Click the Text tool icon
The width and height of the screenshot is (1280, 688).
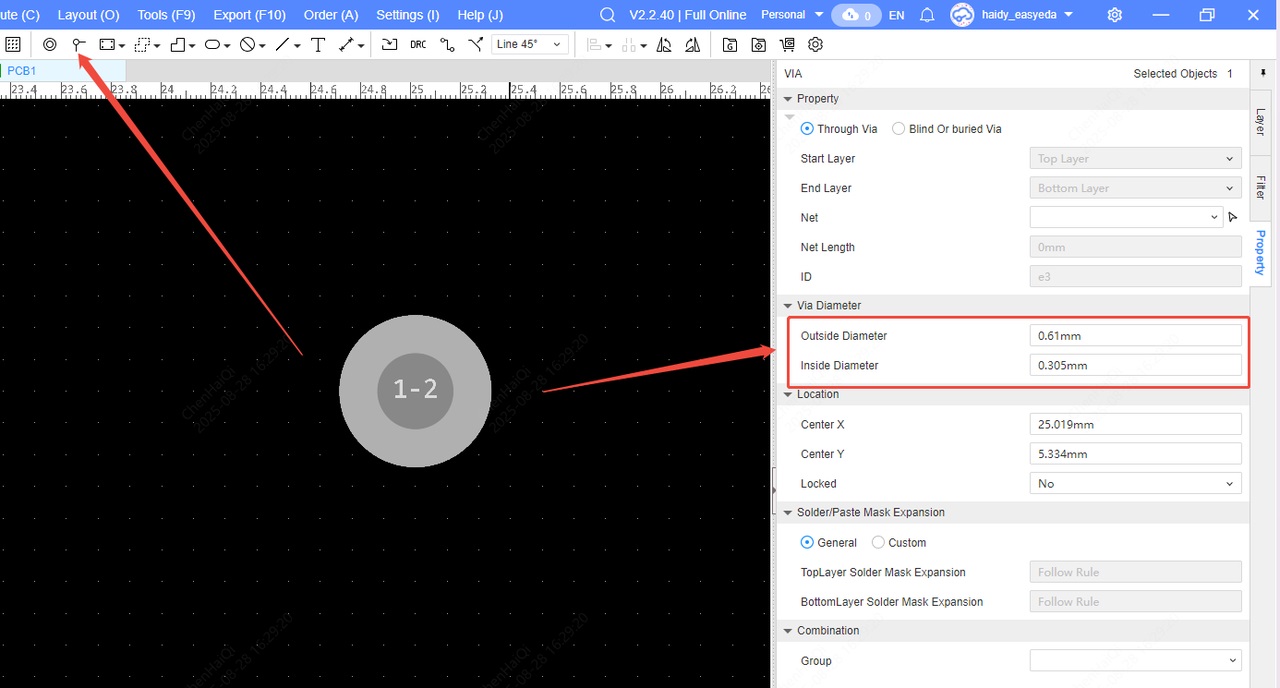pos(318,45)
